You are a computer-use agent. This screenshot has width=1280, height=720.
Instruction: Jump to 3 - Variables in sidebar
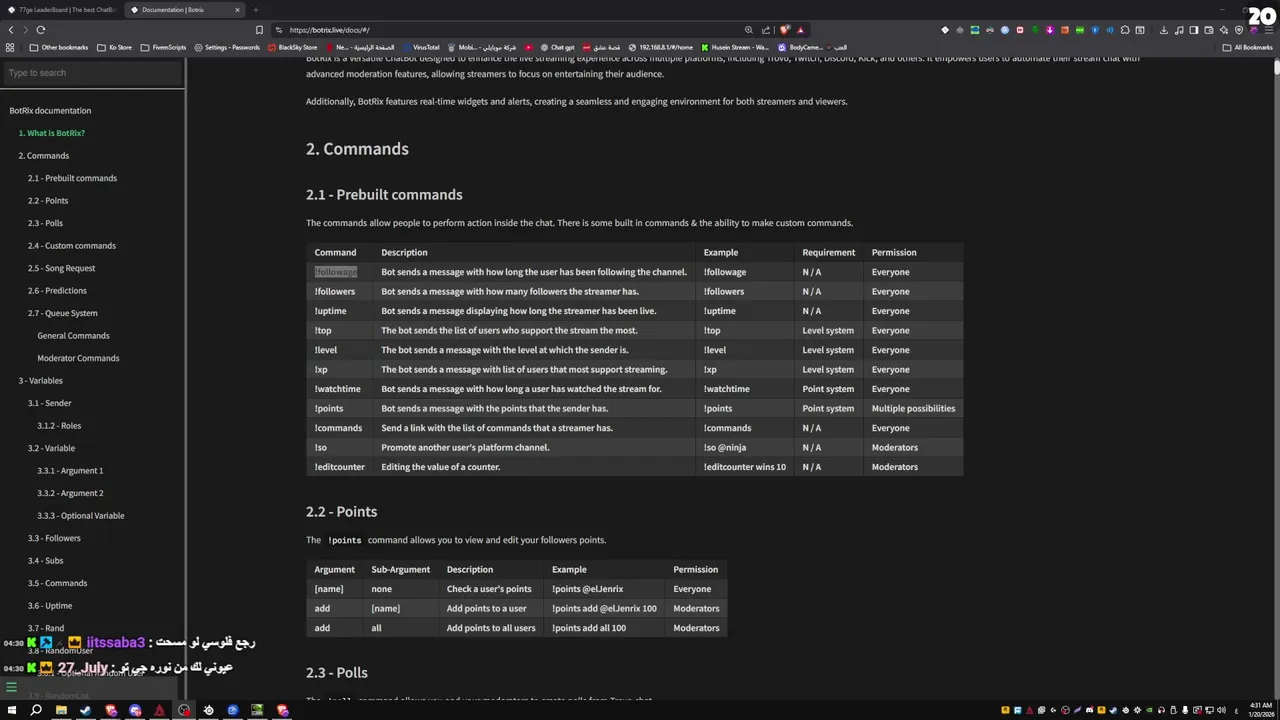pos(40,381)
